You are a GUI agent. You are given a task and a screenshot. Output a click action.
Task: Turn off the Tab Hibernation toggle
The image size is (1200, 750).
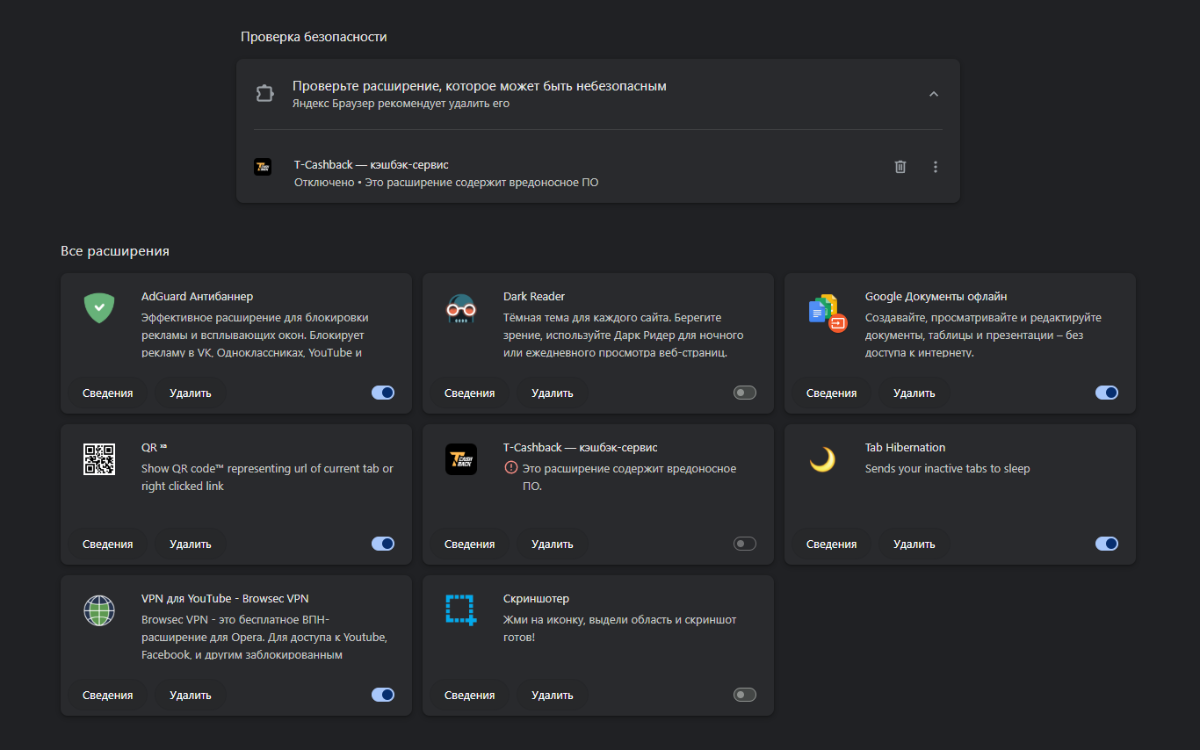[1106, 544]
